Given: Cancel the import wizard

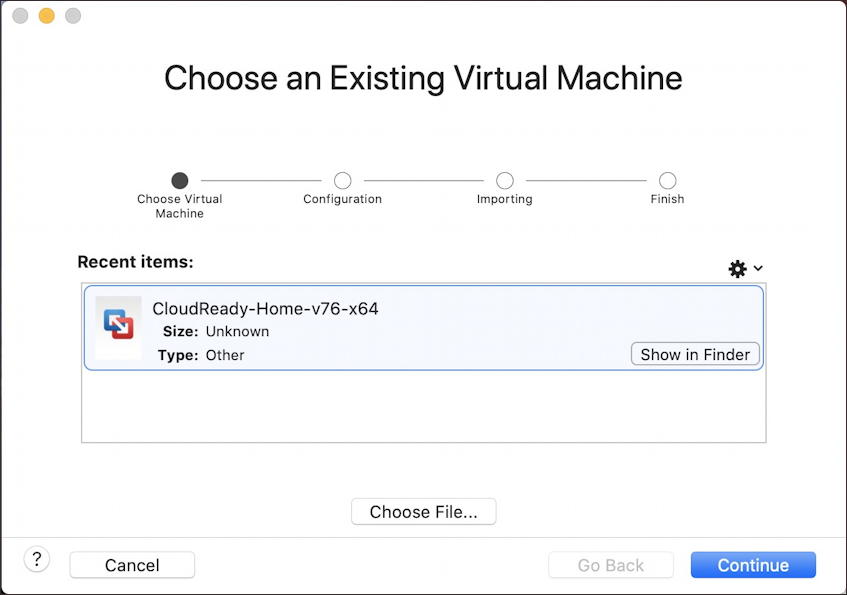Looking at the screenshot, I should tap(132, 565).
